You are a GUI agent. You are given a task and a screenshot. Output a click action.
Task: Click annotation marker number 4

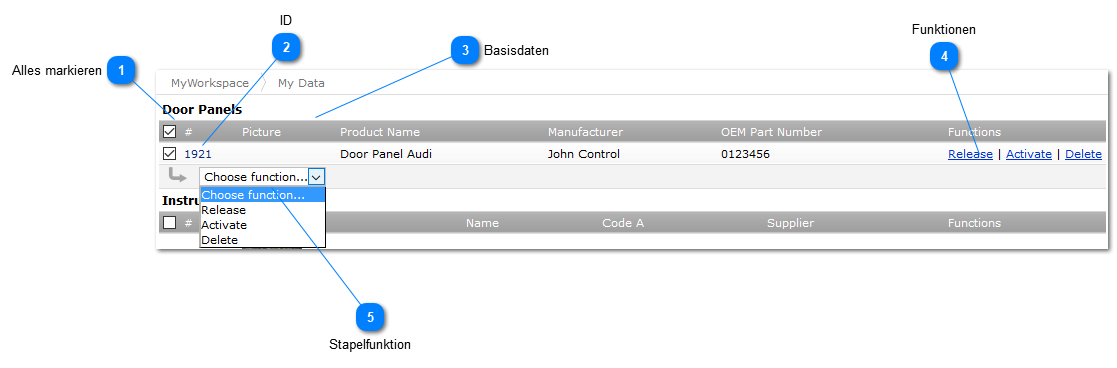(944, 58)
